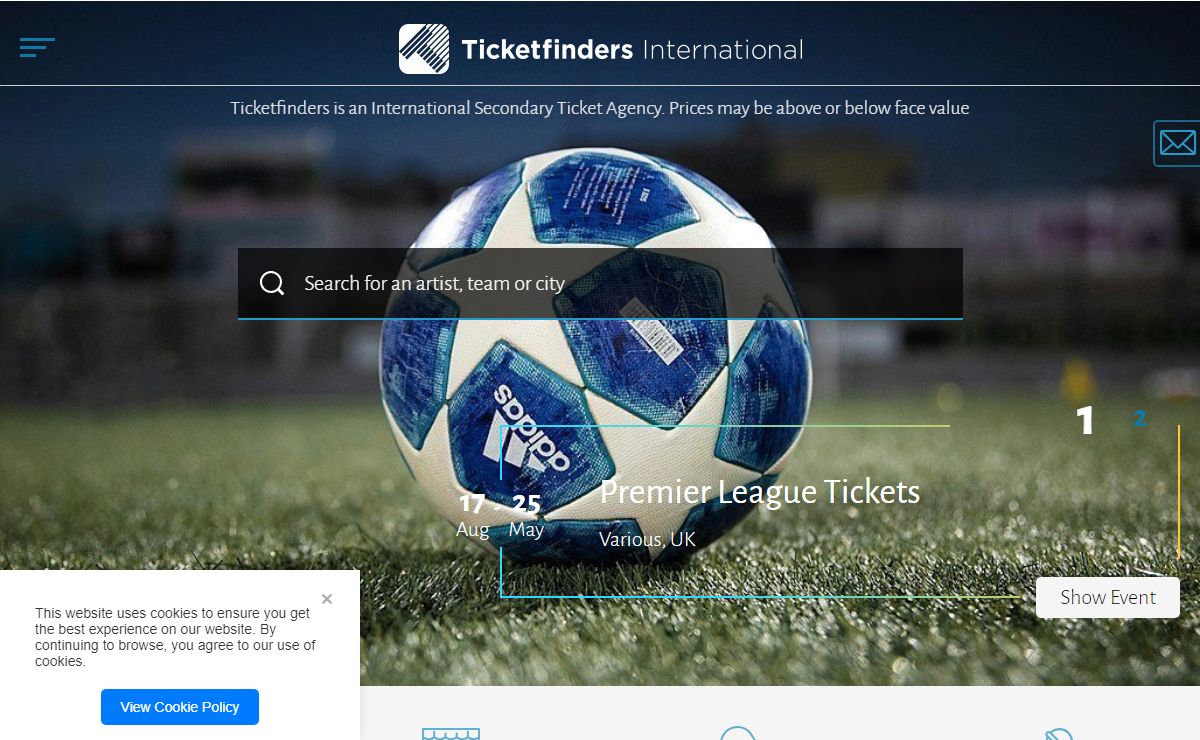This screenshot has height=740, width=1200.
Task: Click the secondary ticket agency disclaimer text
Action: pyautogui.click(x=600, y=108)
